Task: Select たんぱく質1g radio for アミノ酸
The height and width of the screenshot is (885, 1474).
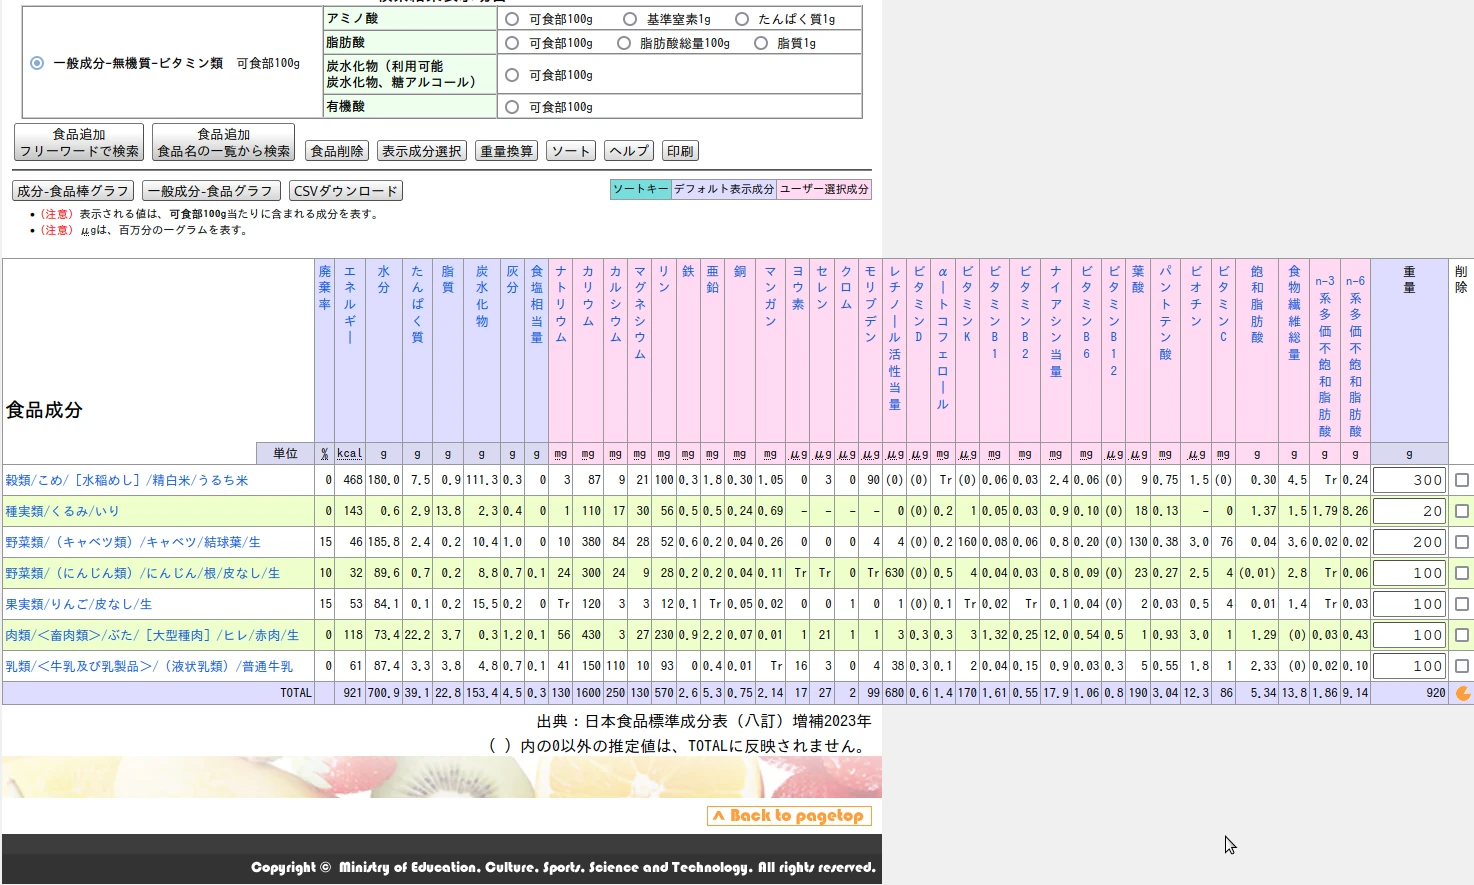Action: point(742,17)
